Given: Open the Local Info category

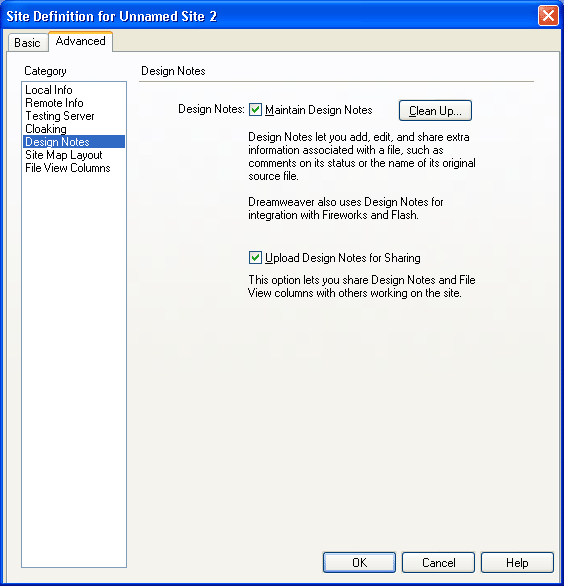Looking at the screenshot, I should (x=49, y=90).
